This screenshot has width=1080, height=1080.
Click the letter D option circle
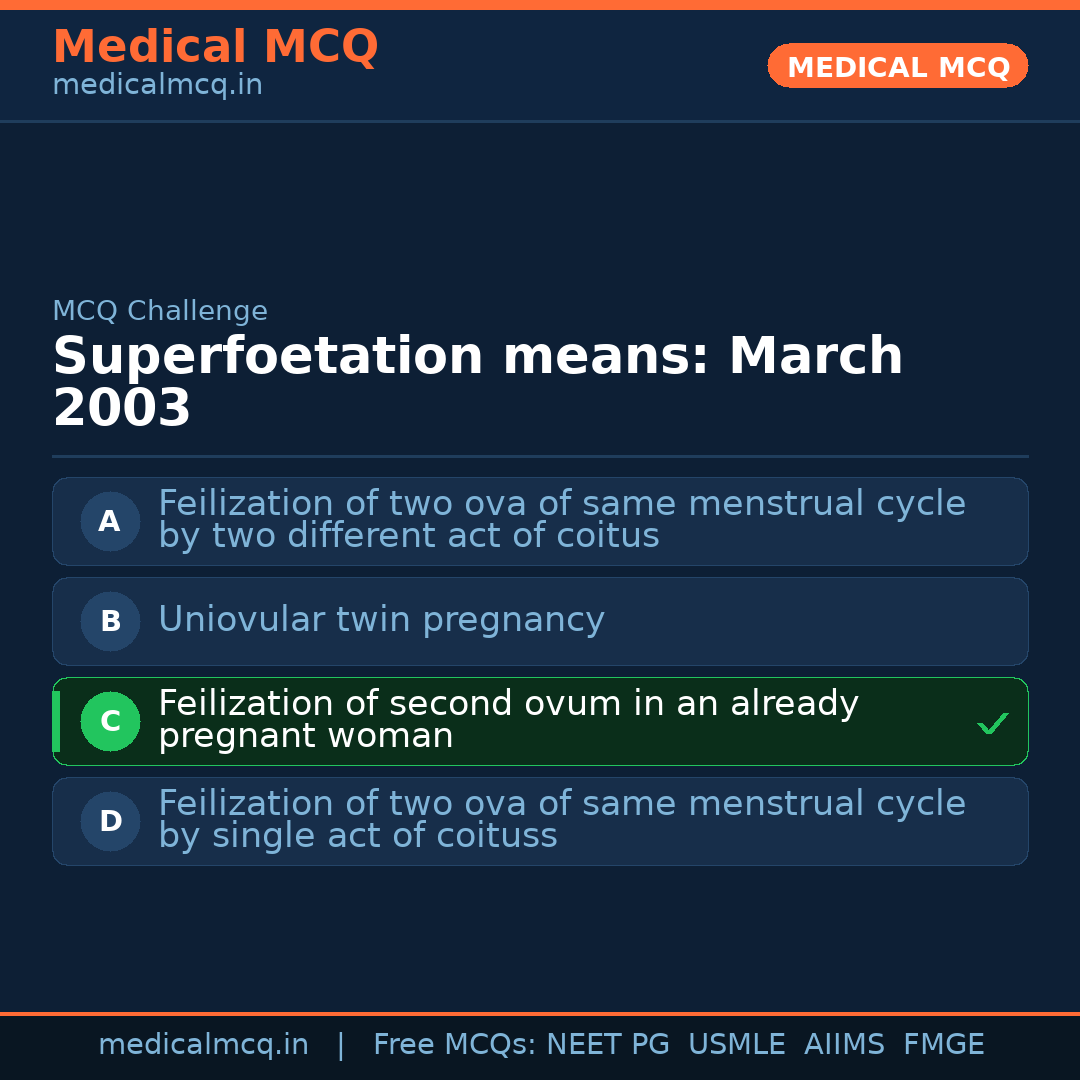point(110,821)
